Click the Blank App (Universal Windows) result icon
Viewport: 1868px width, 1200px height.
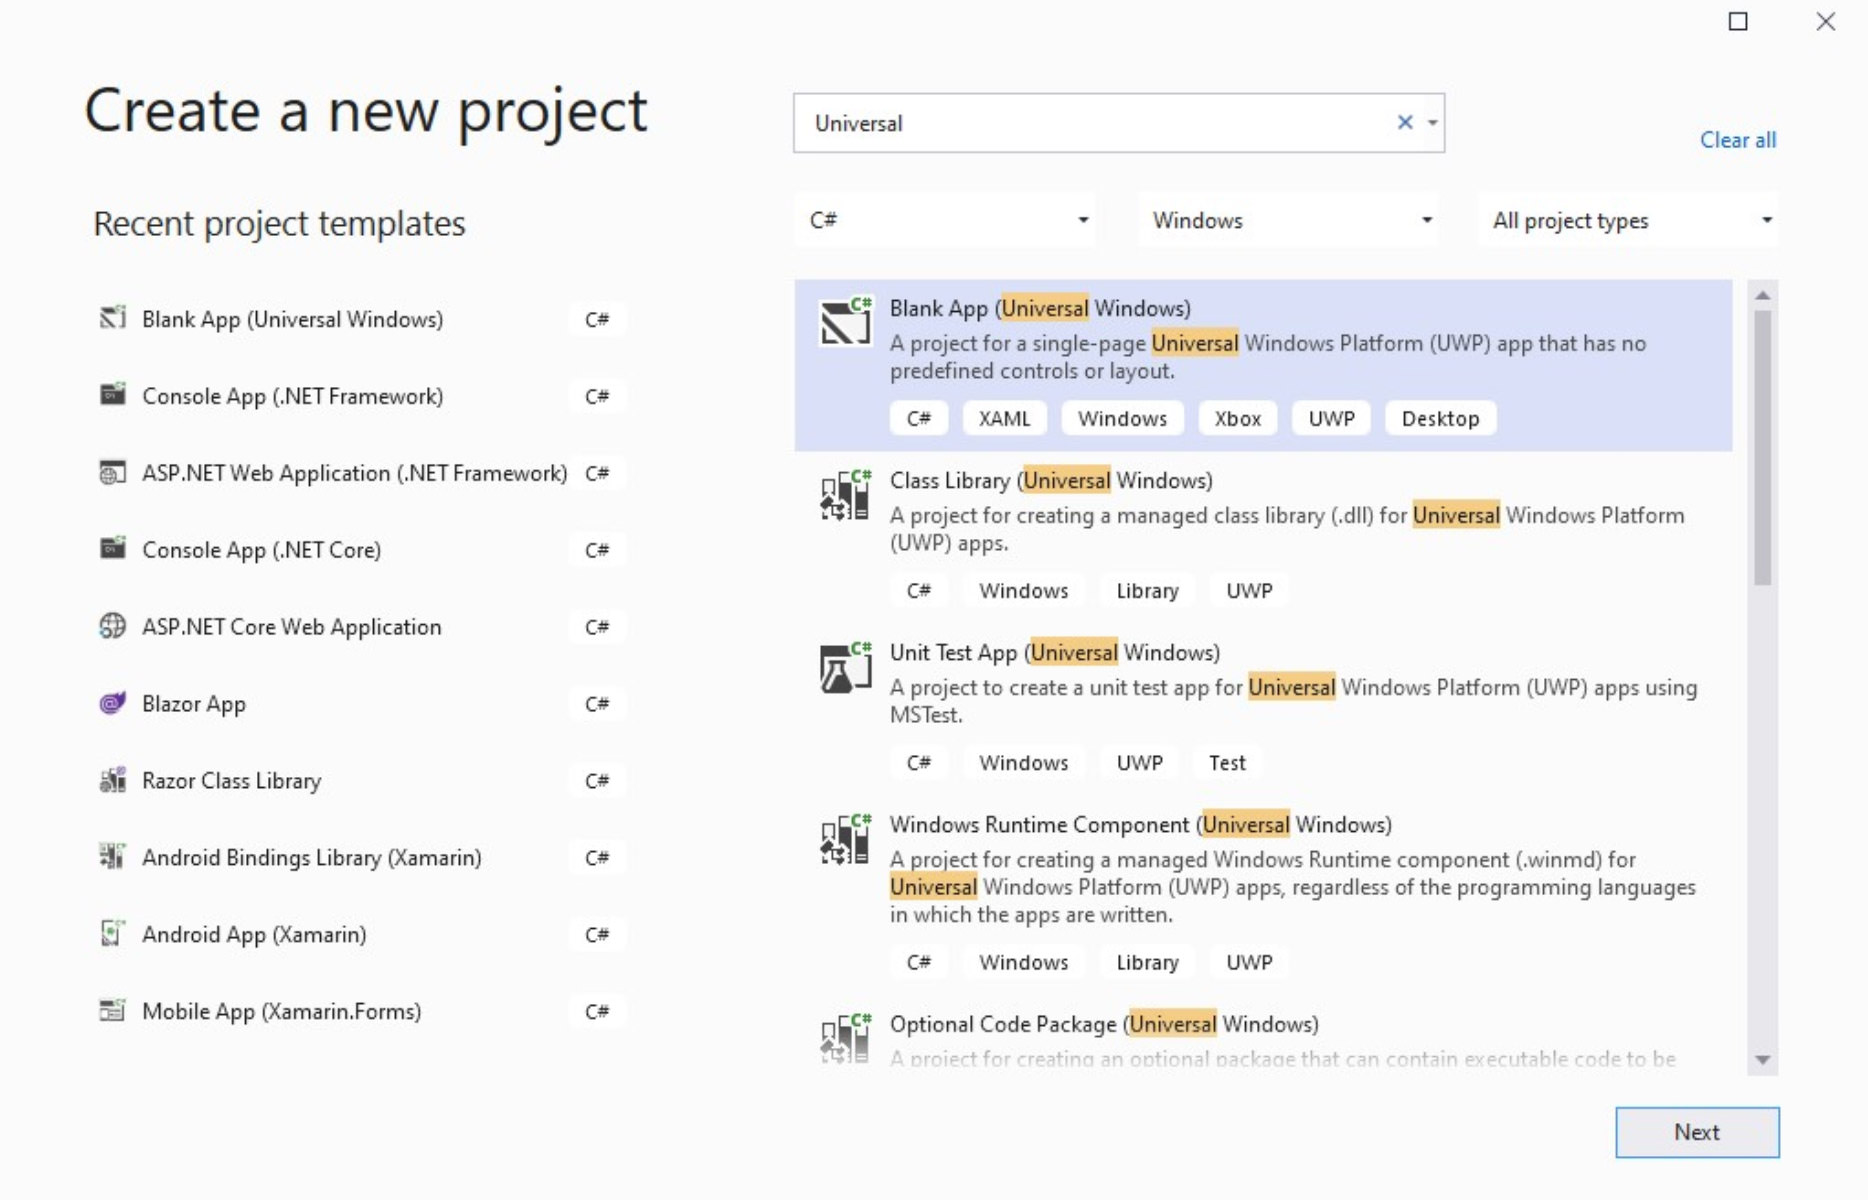(x=845, y=321)
